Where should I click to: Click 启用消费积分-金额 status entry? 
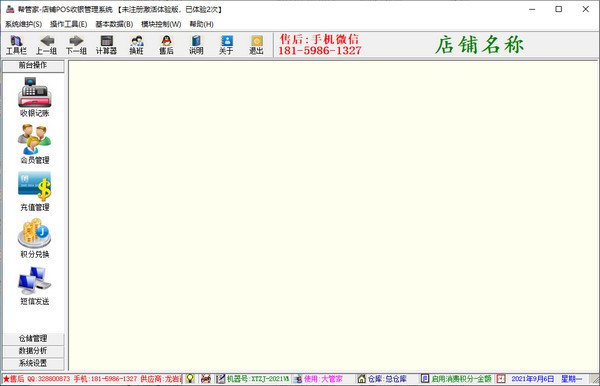click(x=461, y=379)
